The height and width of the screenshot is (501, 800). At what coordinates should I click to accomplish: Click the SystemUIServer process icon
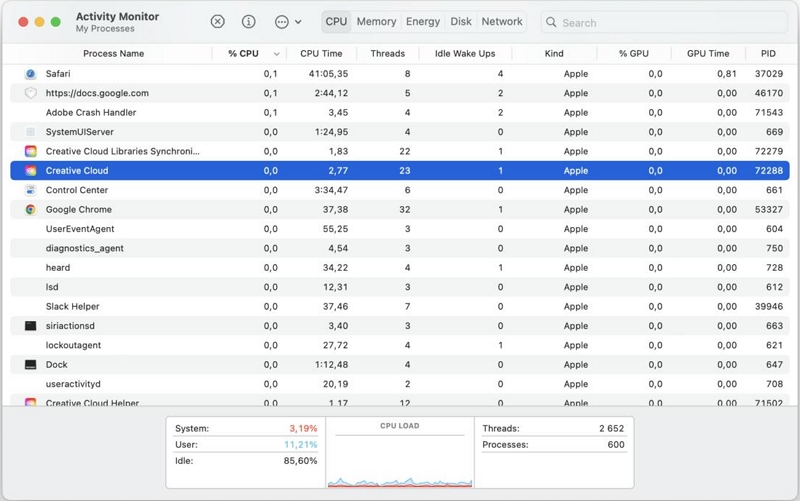coord(31,132)
